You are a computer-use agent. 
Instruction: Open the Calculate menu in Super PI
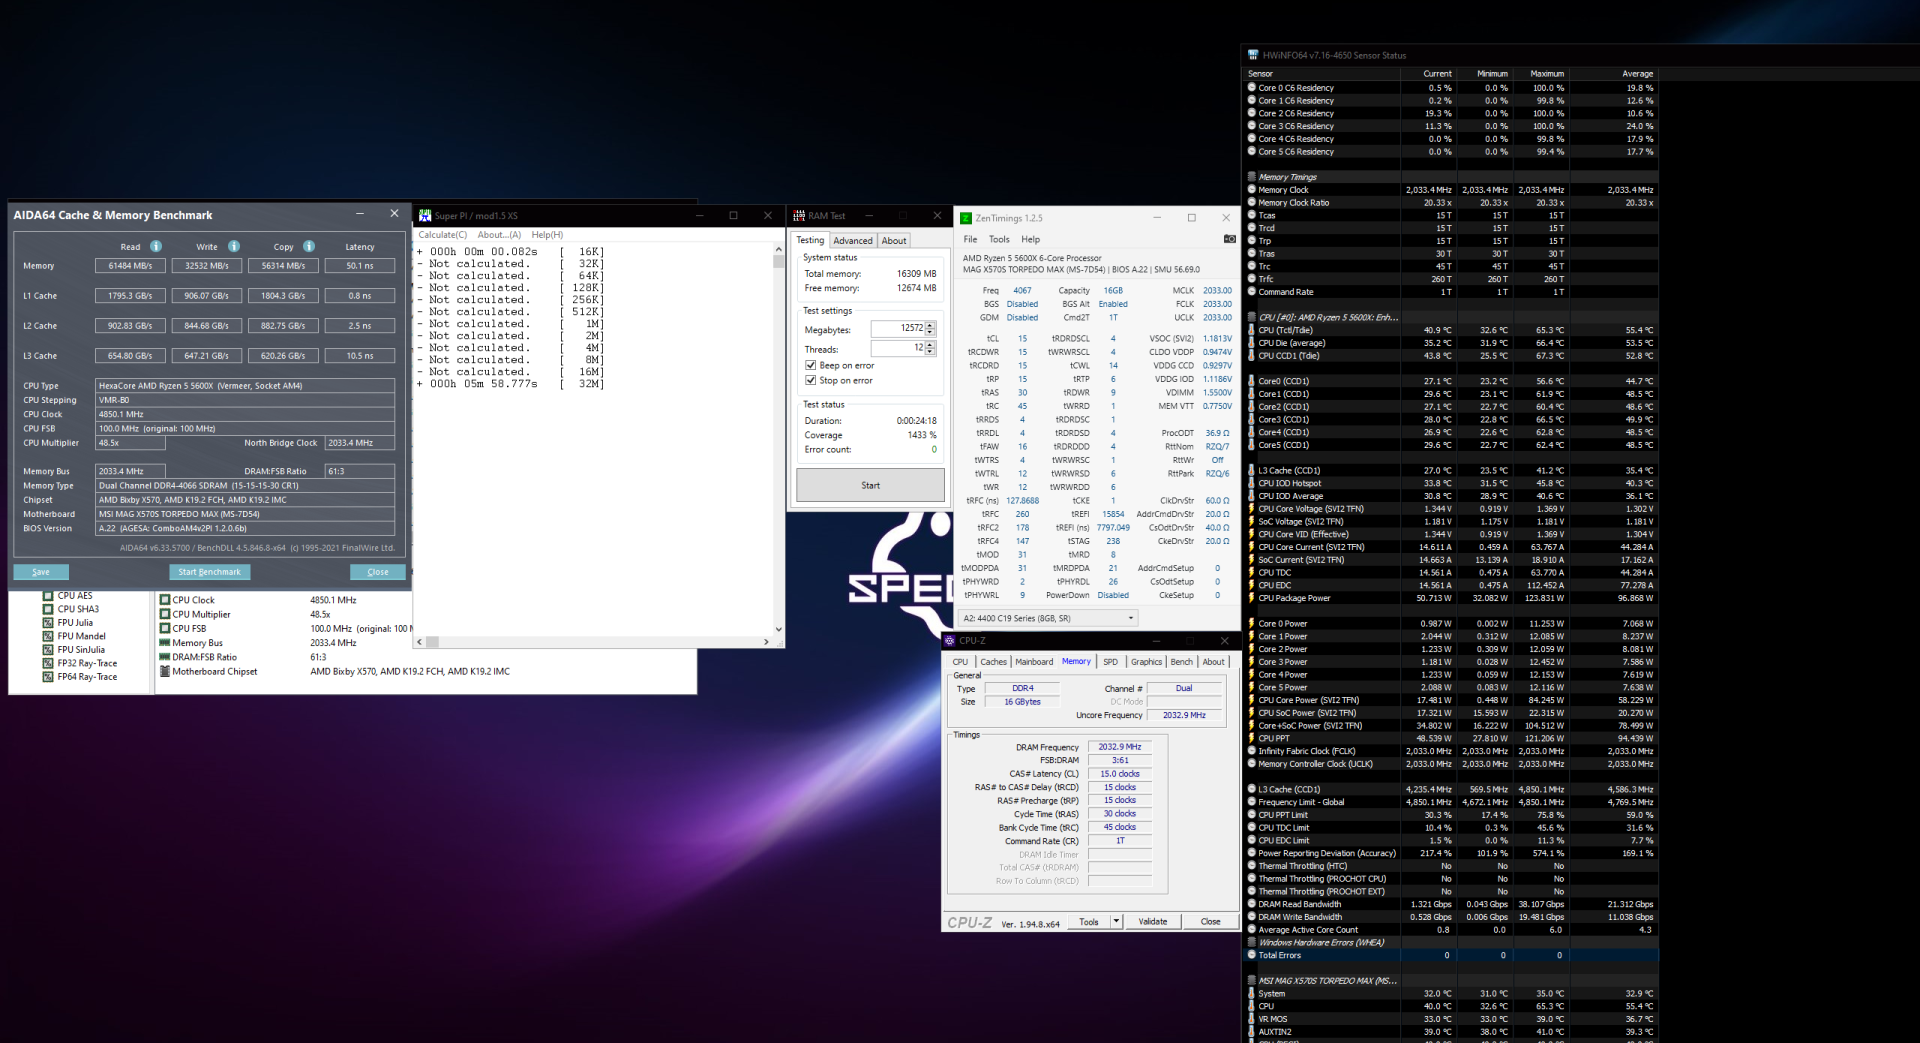pos(442,235)
